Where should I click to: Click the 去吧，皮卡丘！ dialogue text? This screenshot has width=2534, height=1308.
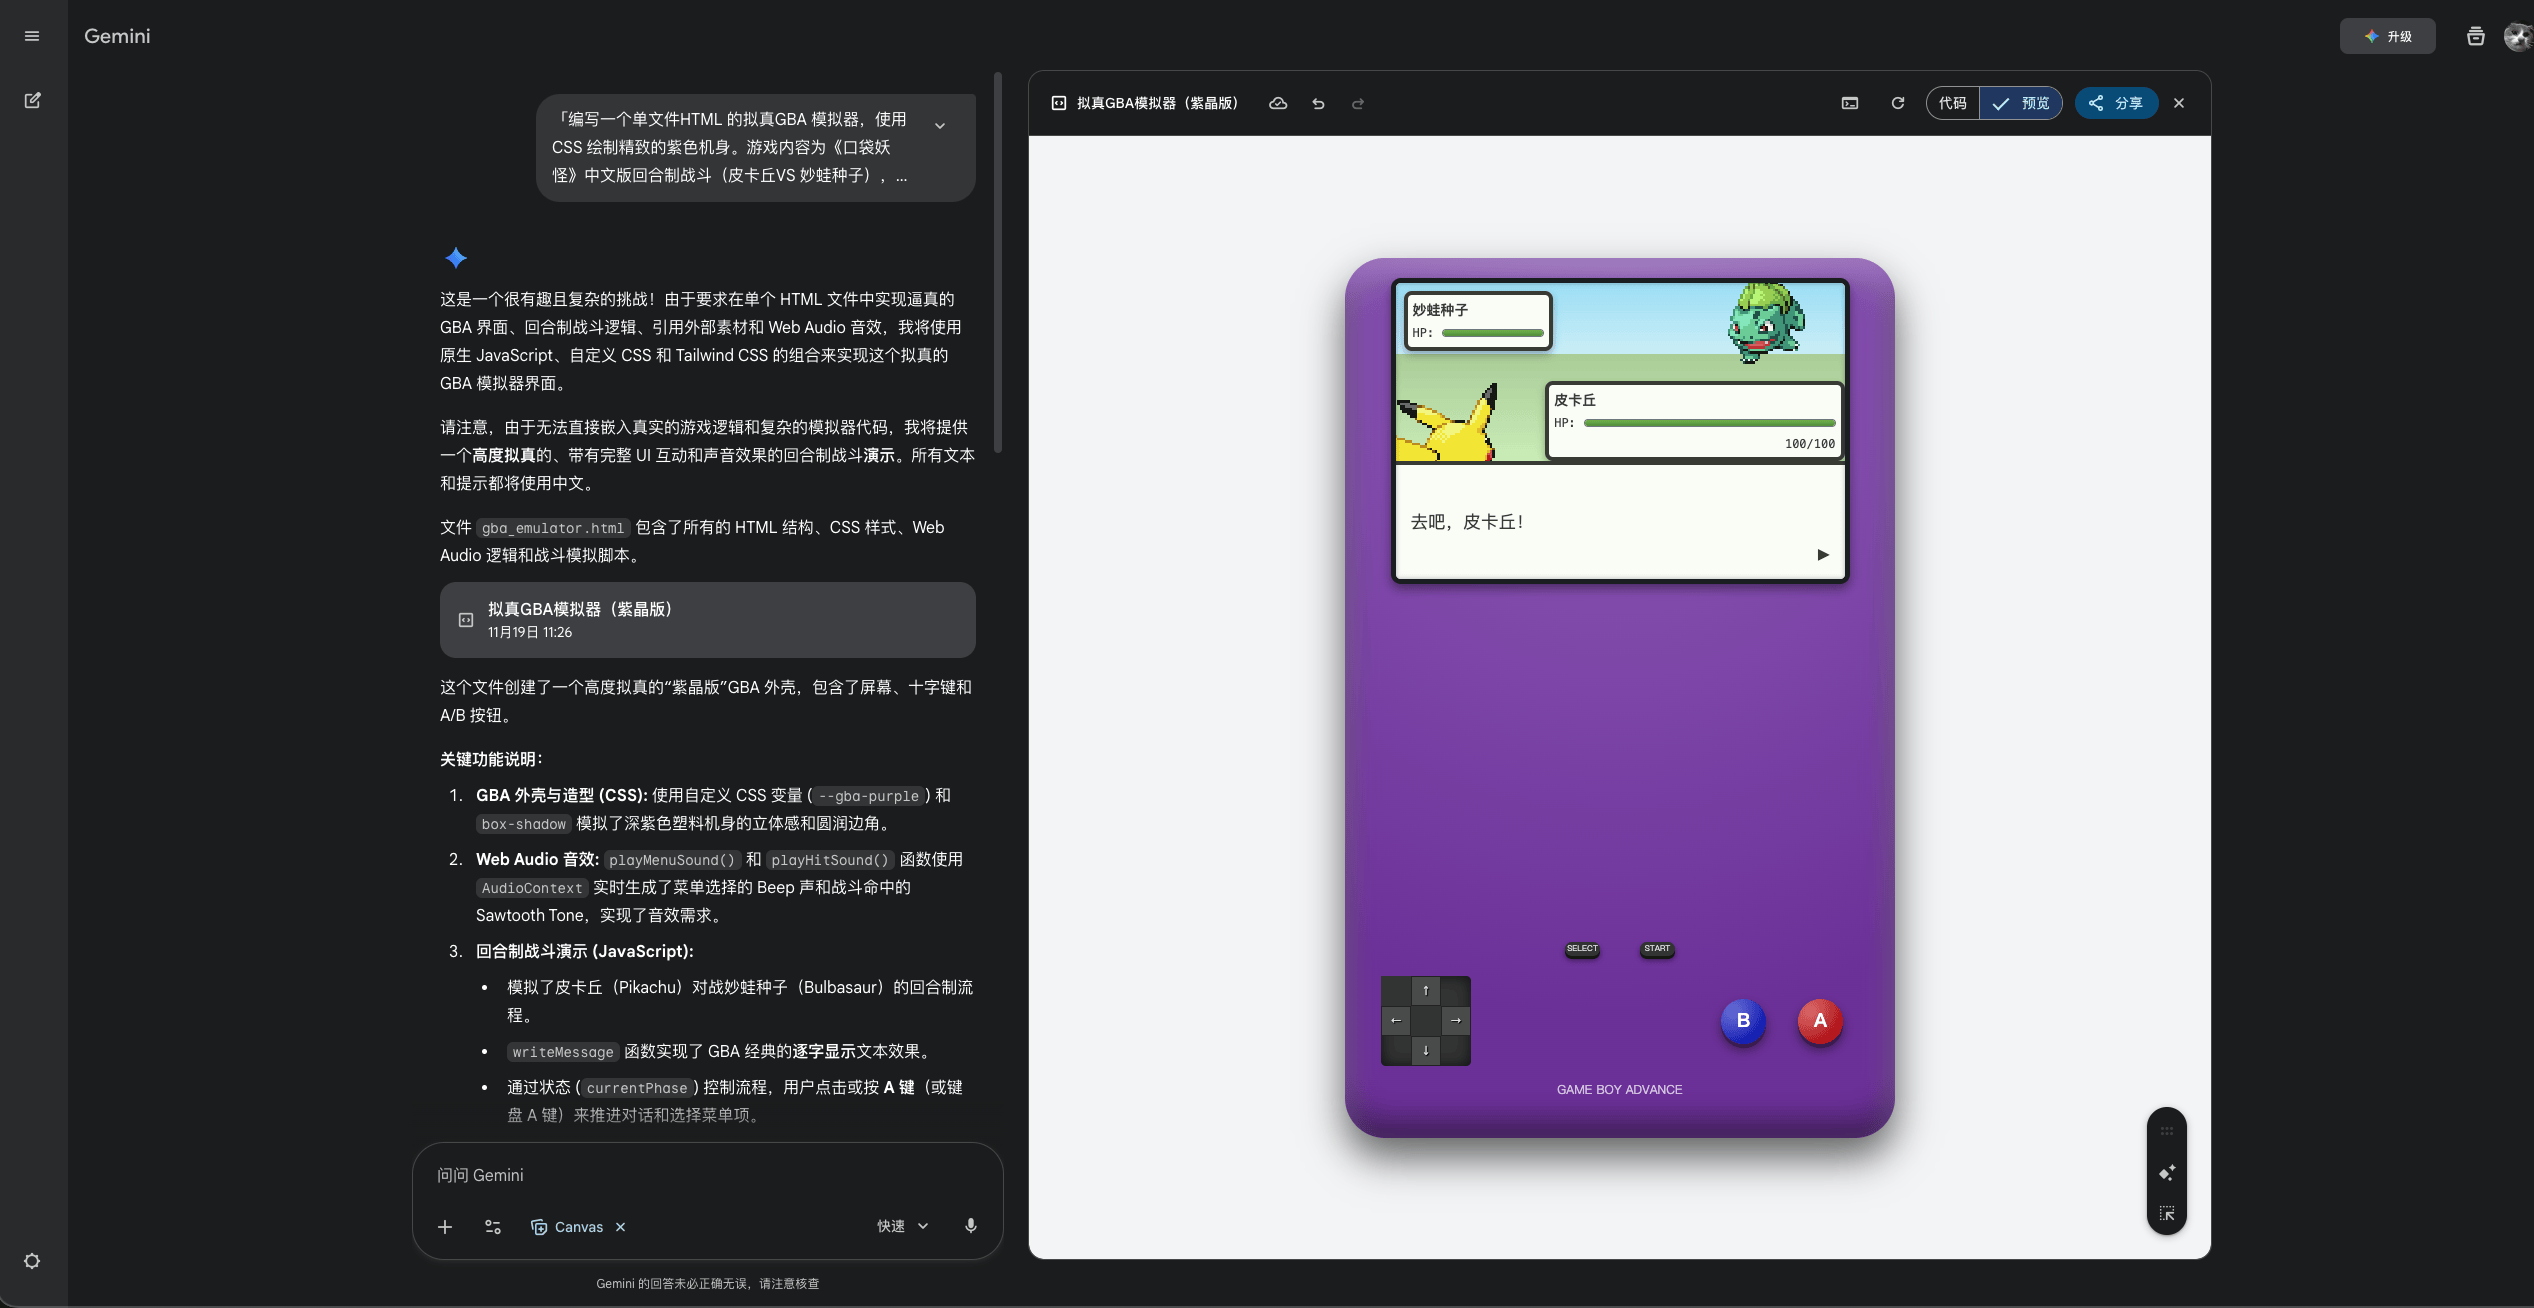(x=1467, y=522)
